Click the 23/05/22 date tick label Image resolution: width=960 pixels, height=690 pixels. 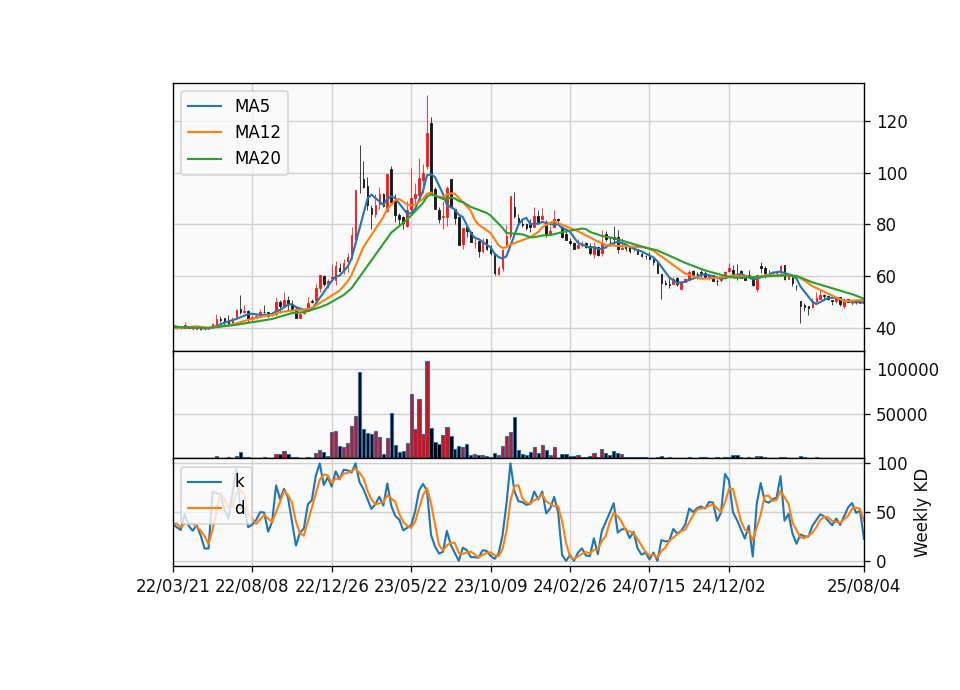tap(411, 587)
